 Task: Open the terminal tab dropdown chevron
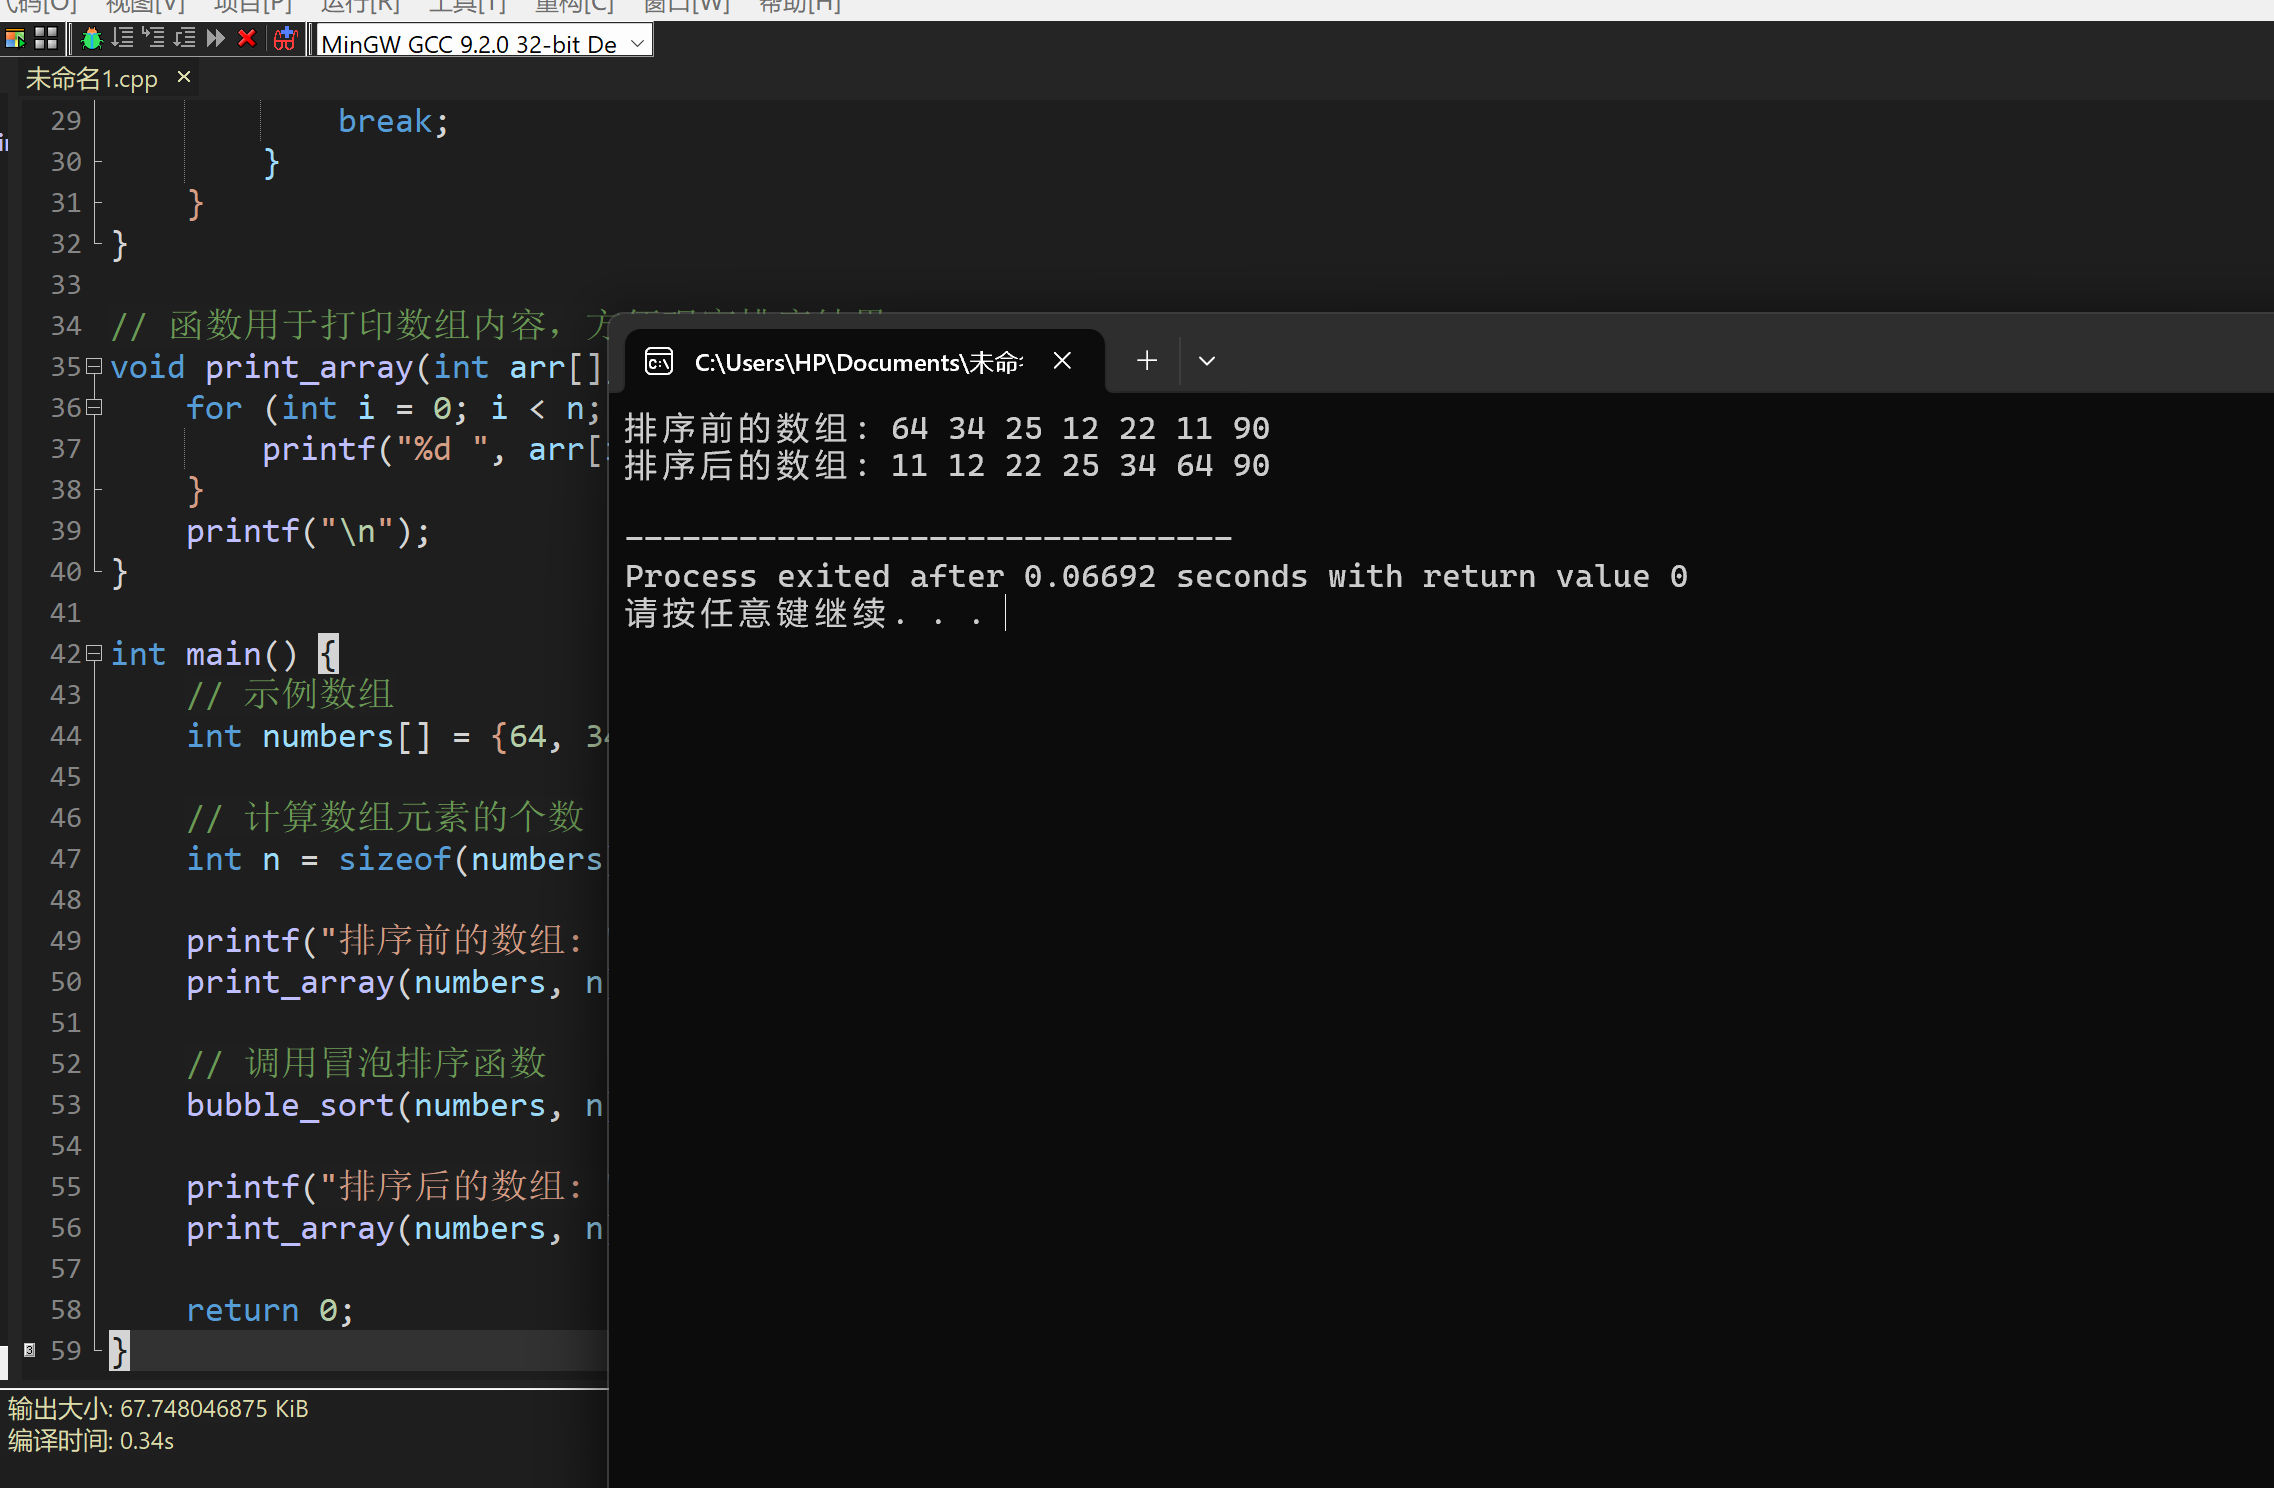click(1206, 361)
